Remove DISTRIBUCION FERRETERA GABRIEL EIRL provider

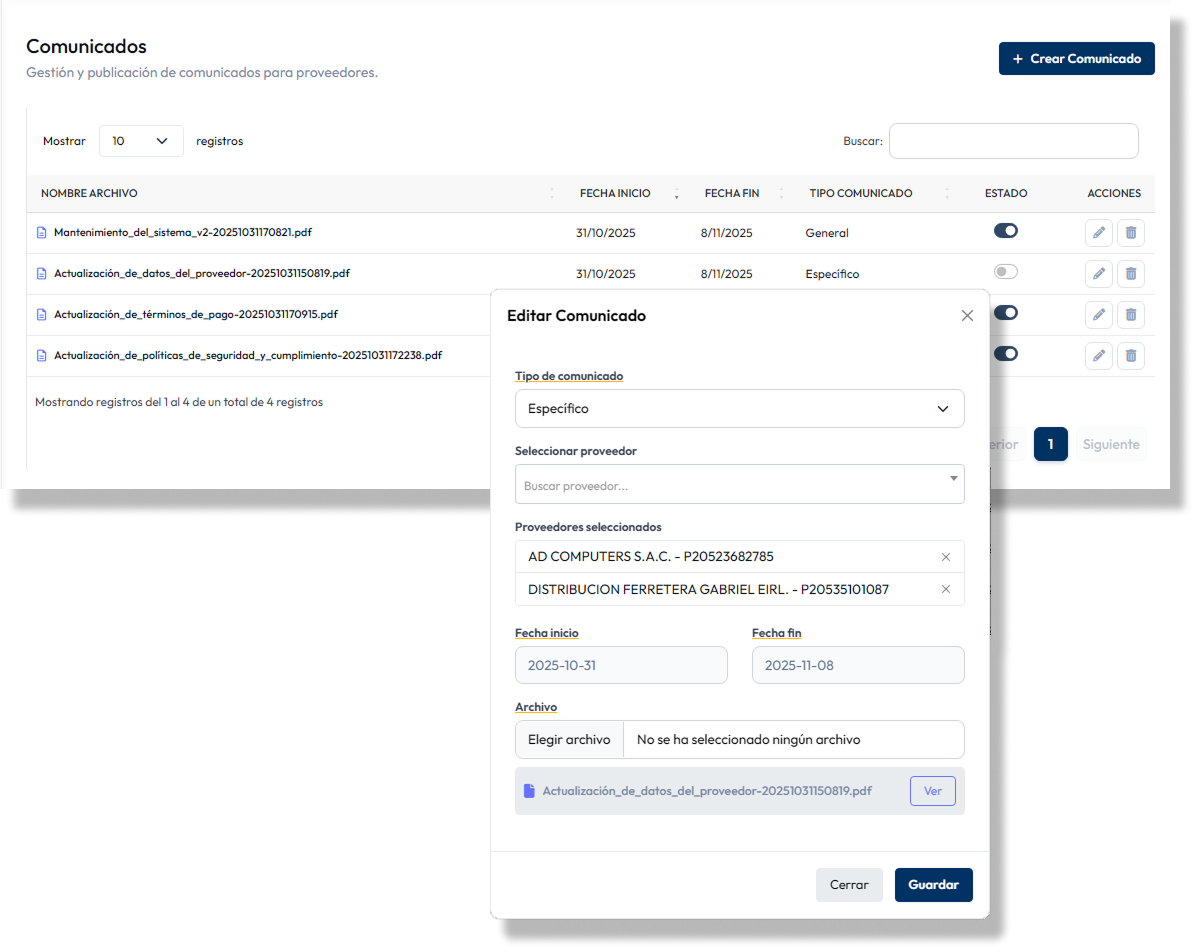946,590
